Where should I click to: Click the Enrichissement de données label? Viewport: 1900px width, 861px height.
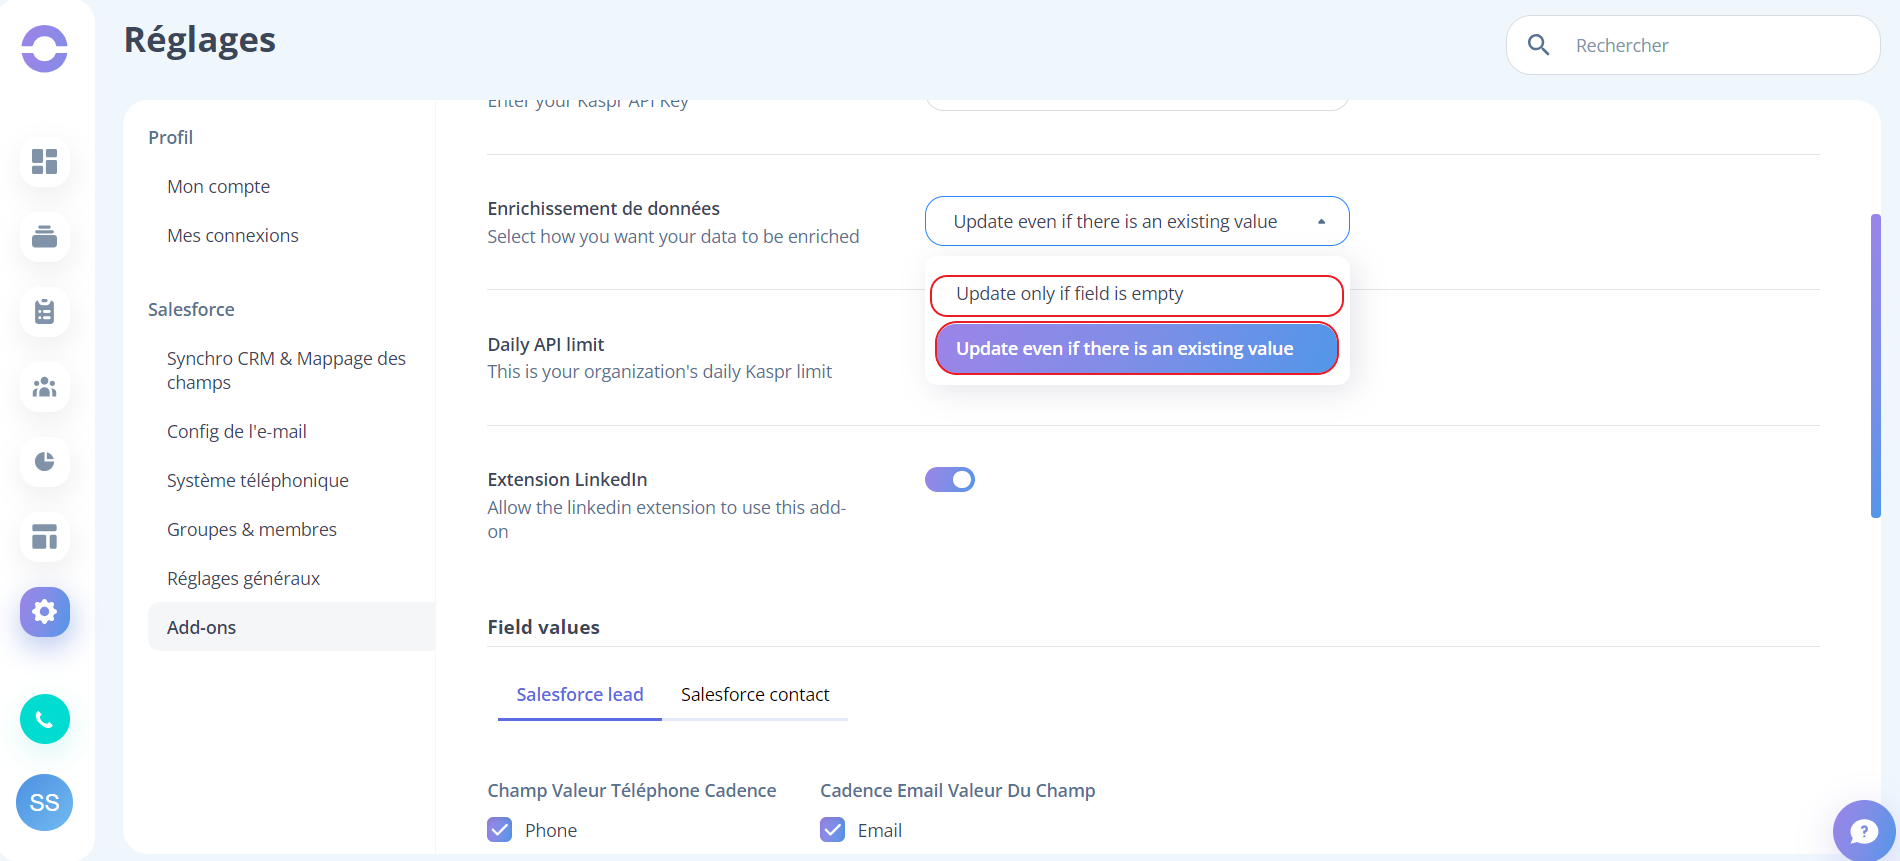click(x=604, y=208)
